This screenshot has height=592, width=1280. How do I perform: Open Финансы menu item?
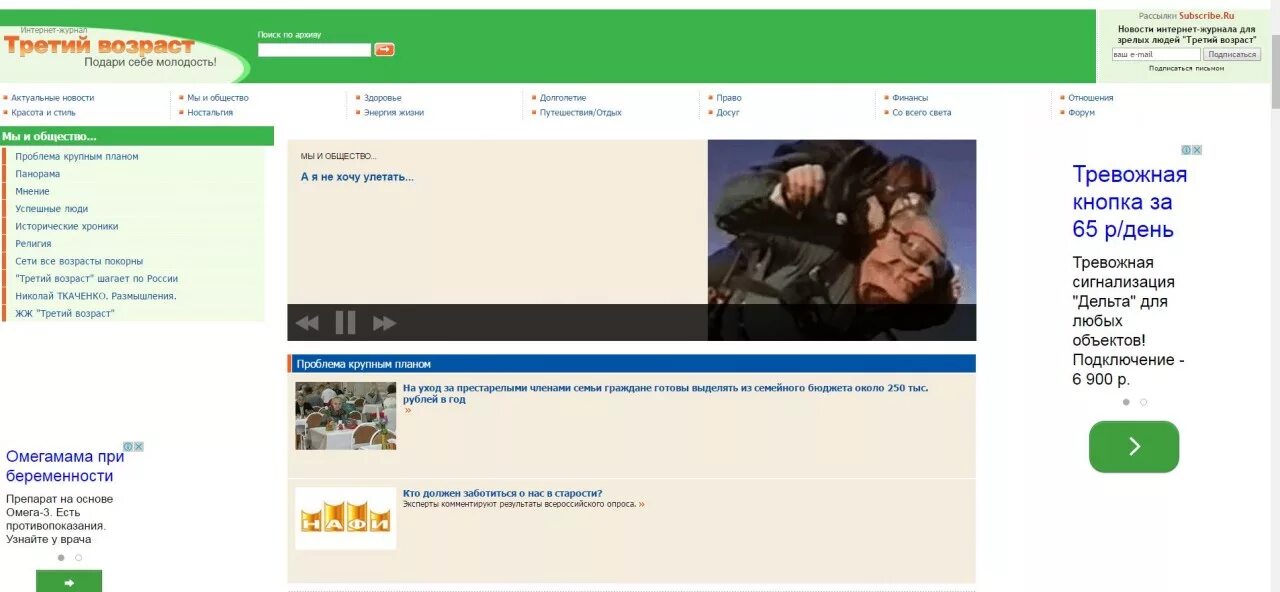point(910,98)
